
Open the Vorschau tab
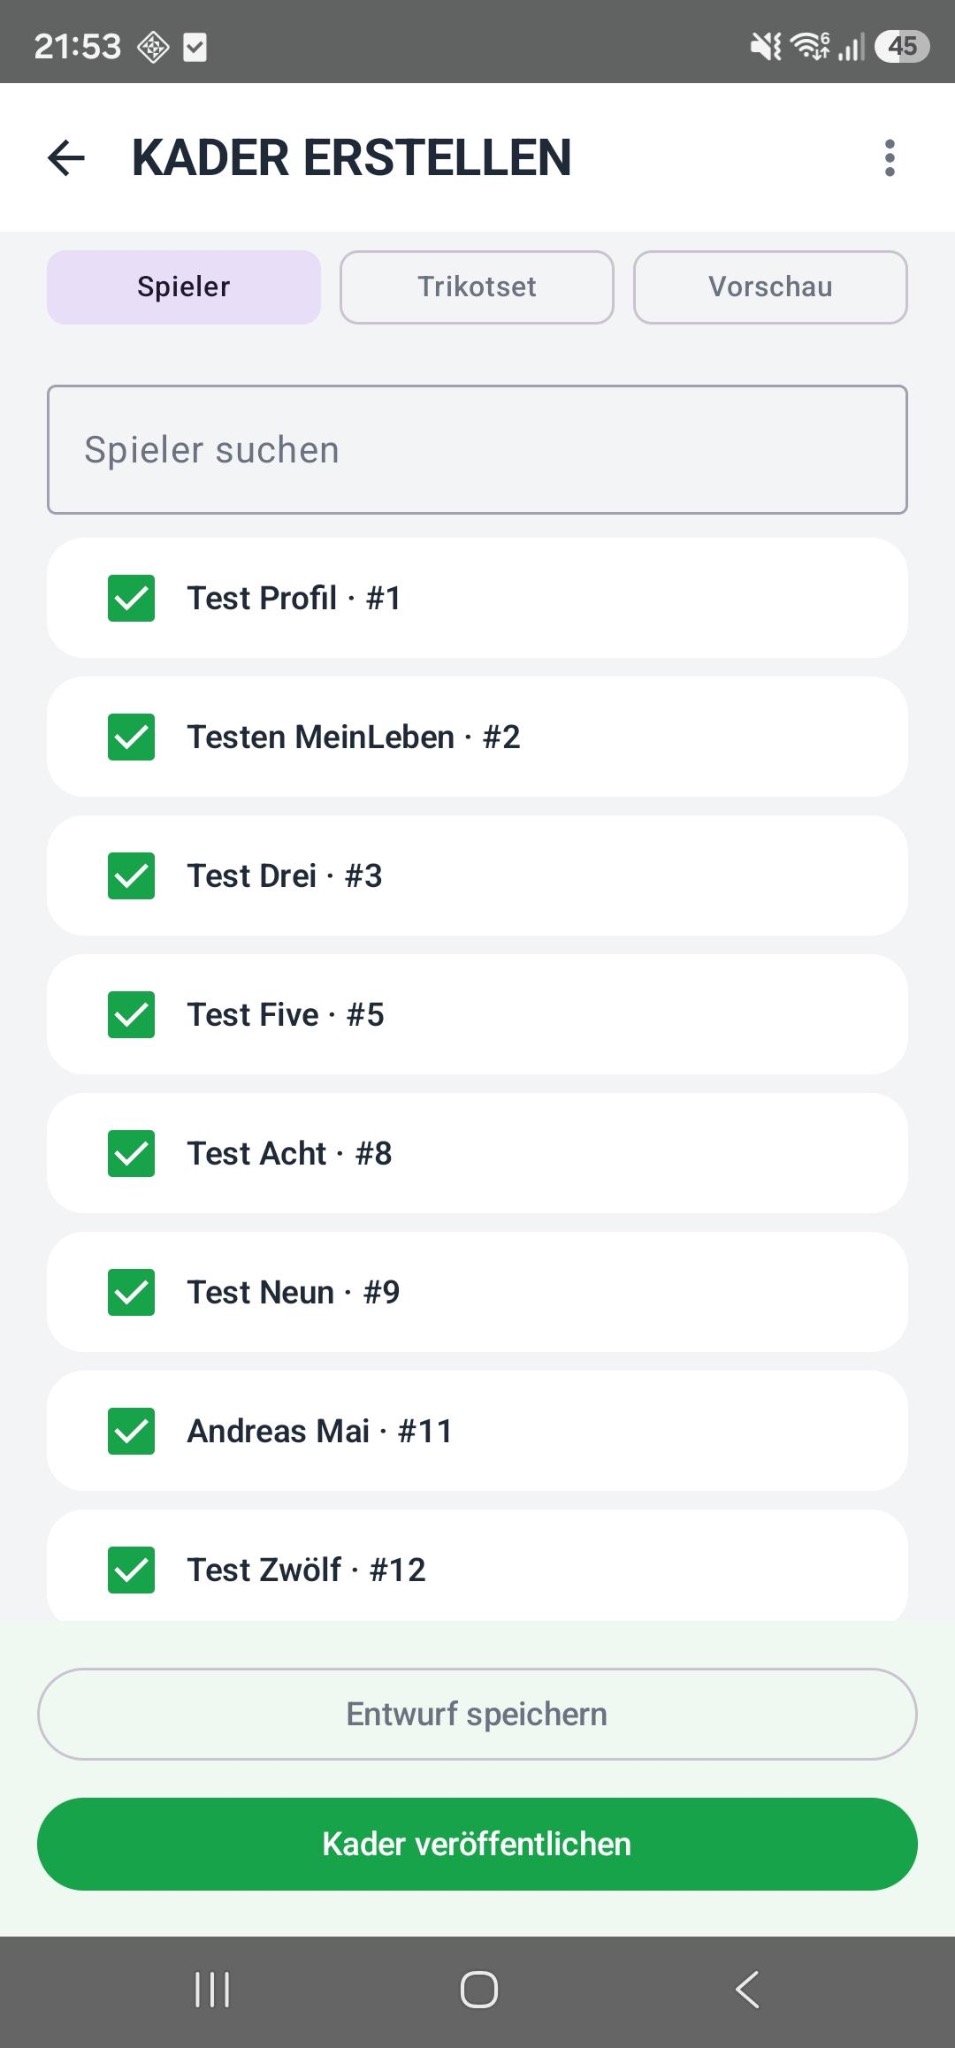tap(770, 287)
